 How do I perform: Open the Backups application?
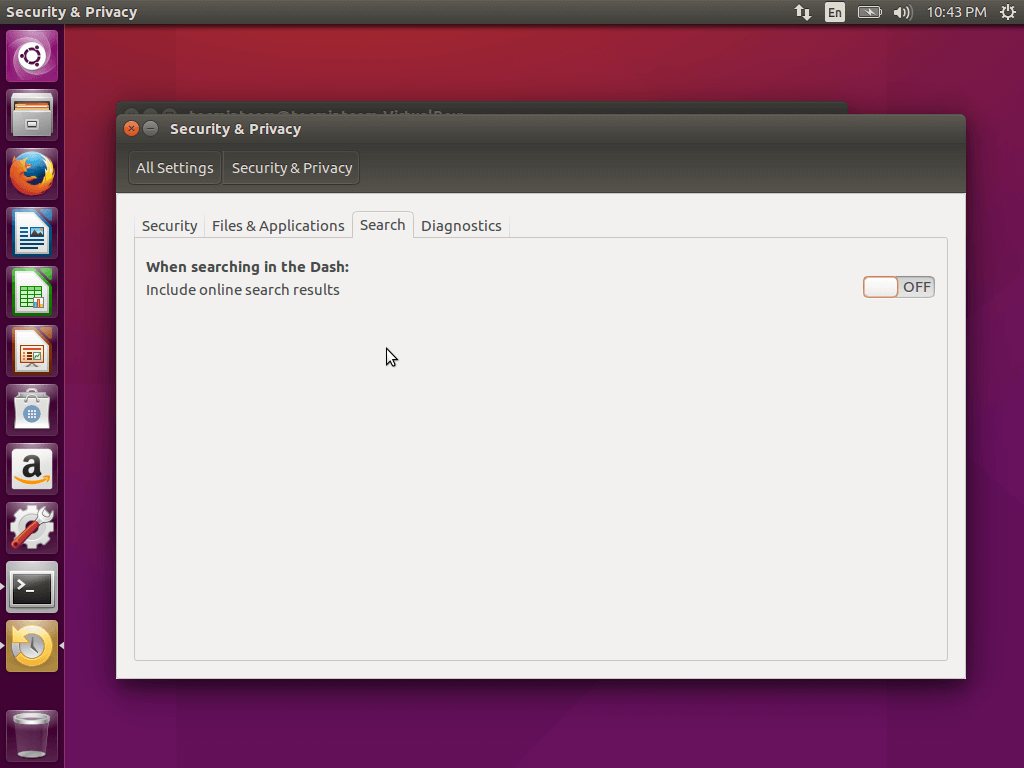pos(31,645)
